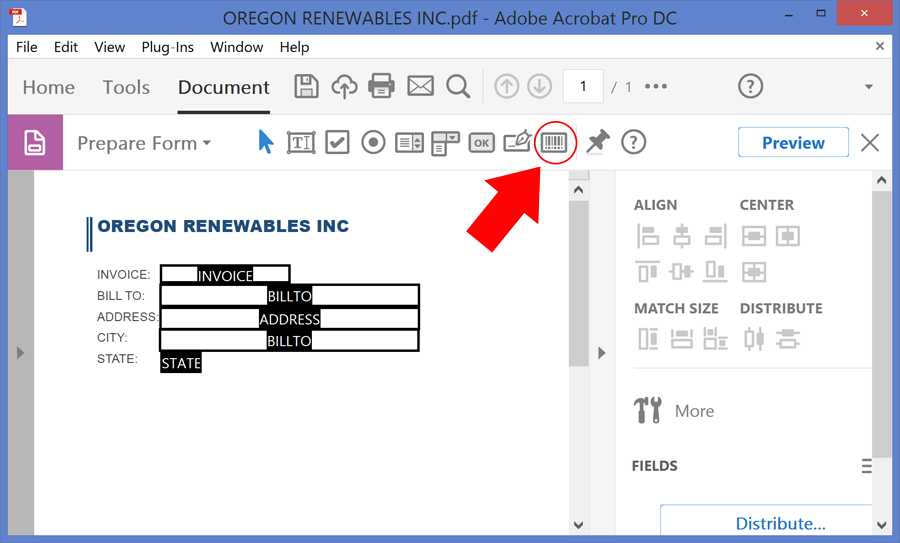The image size is (900, 543).
Task: Click the purple Prepare Form document icon
Action: (x=35, y=142)
